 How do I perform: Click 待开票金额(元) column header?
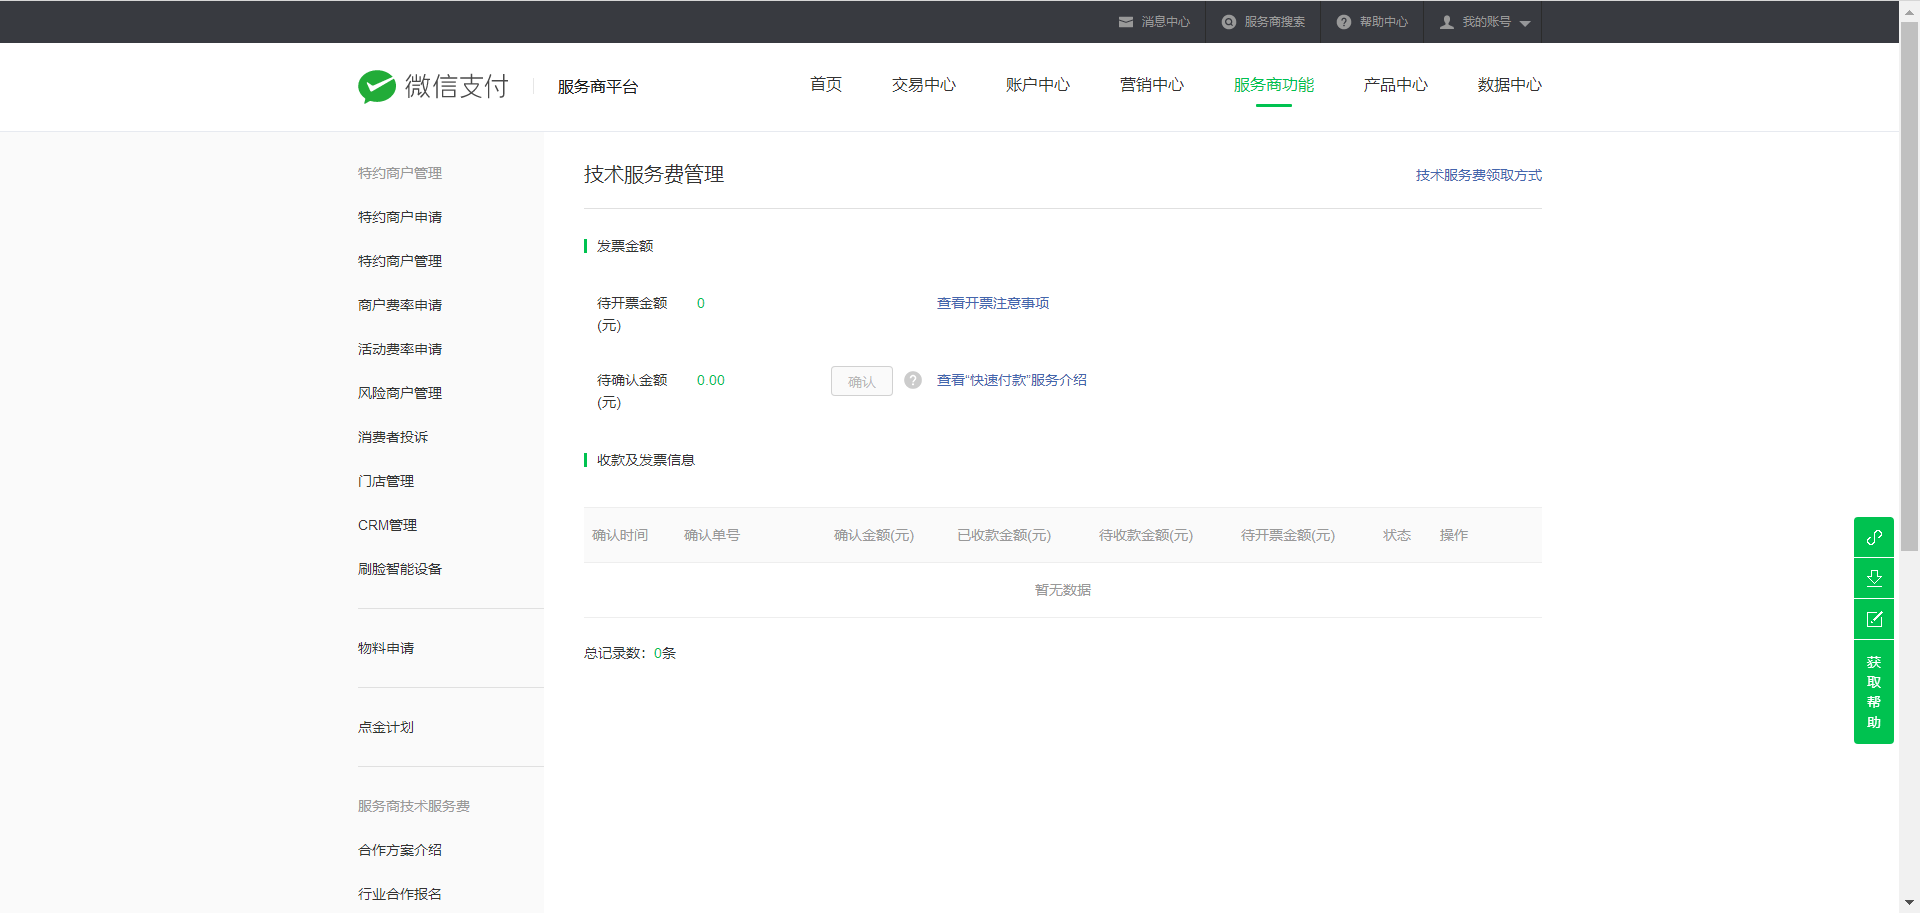[x=1288, y=535]
